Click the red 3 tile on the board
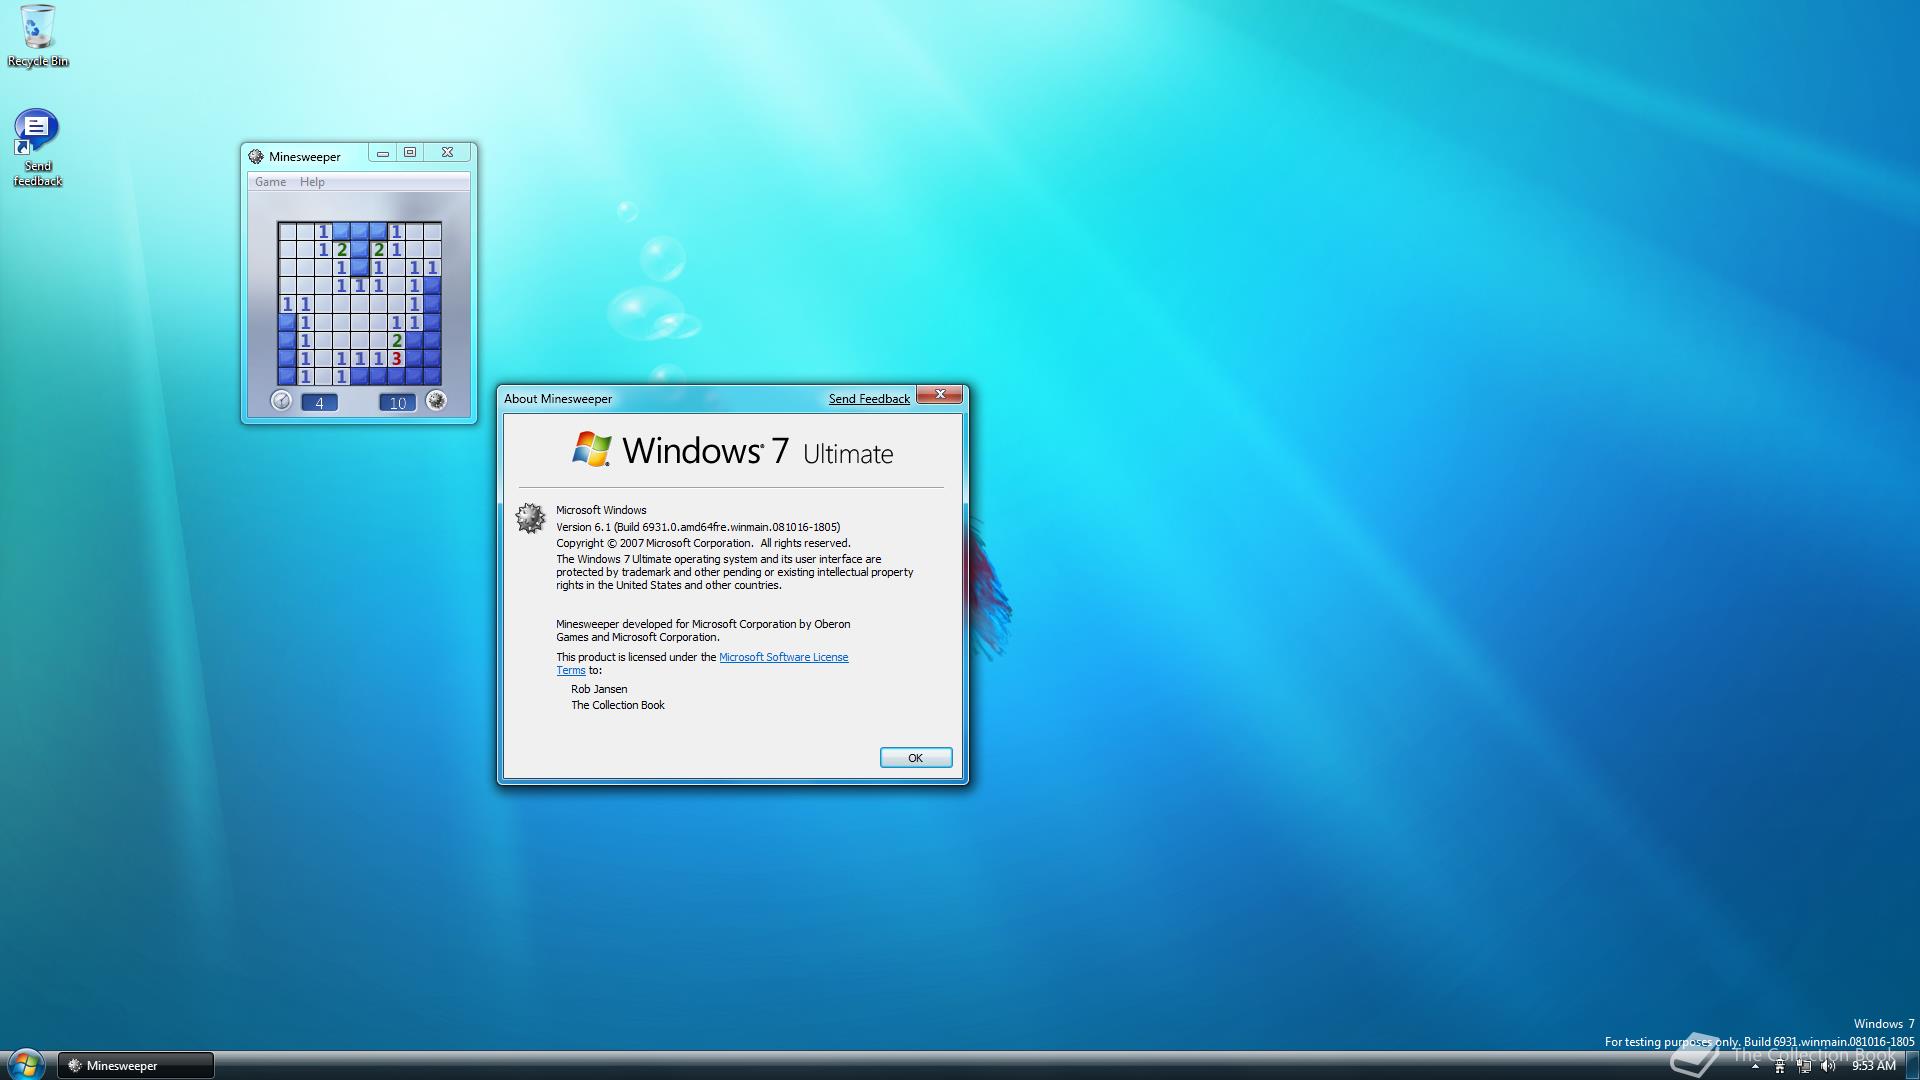1920x1080 pixels. click(x=397, y=358)
